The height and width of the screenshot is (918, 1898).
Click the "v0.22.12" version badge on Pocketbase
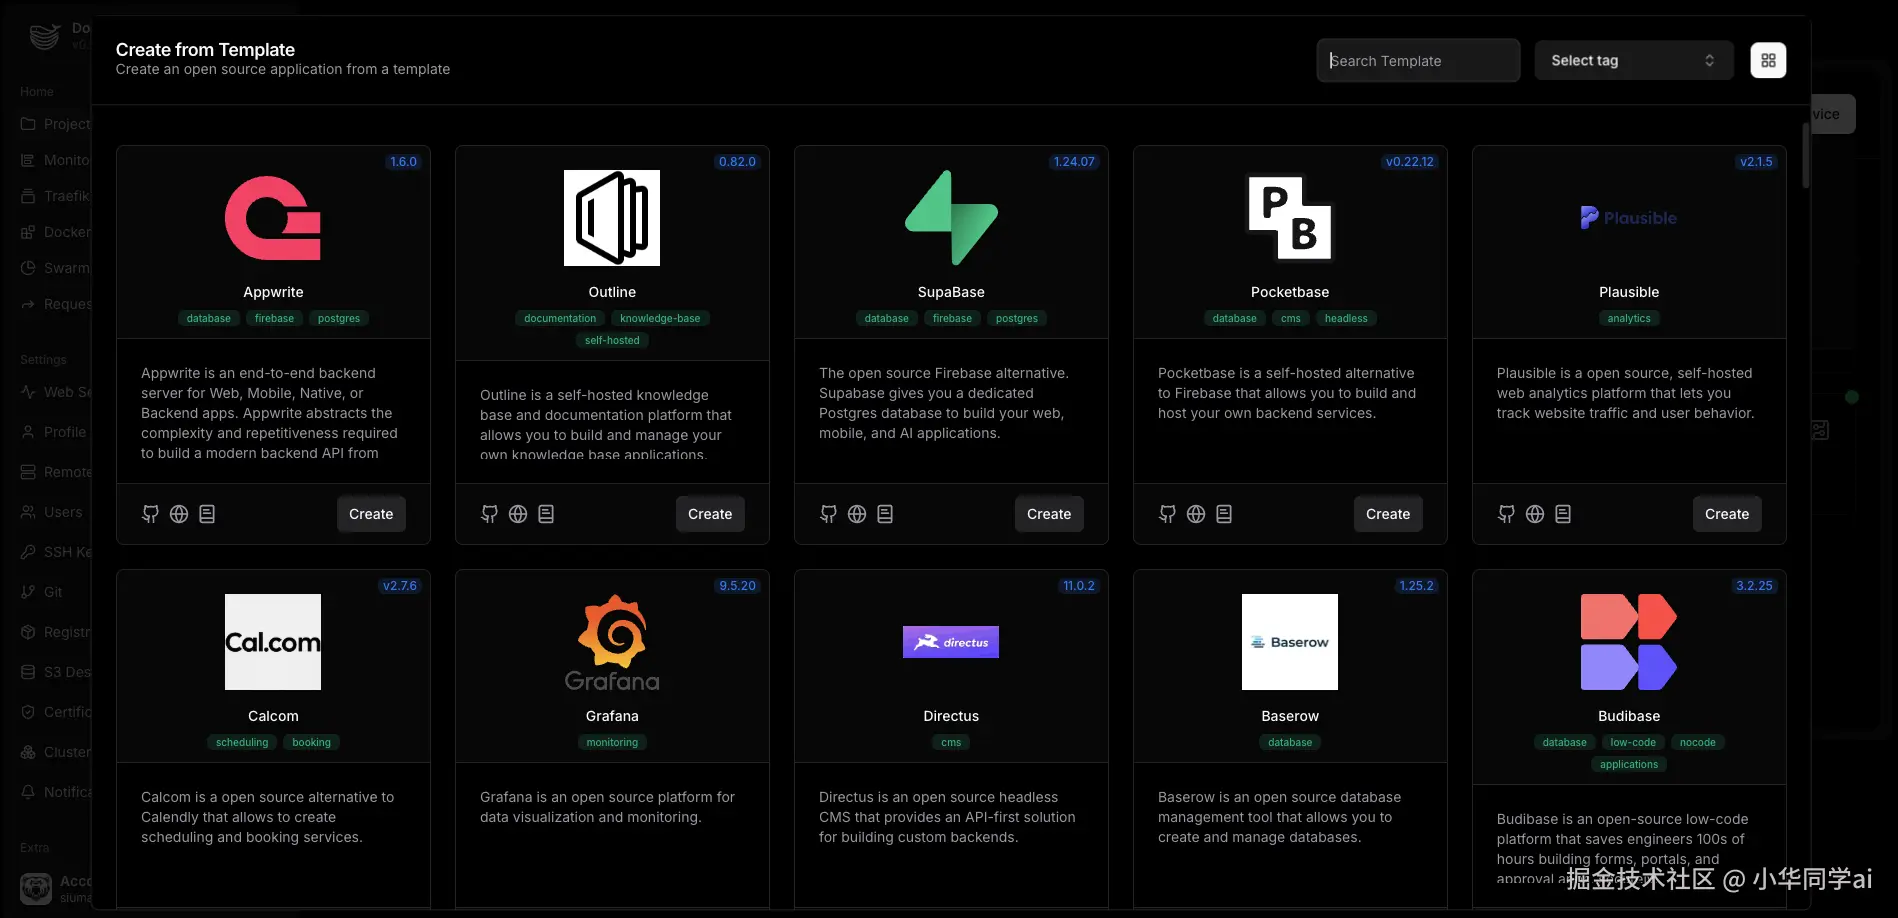1409,162
